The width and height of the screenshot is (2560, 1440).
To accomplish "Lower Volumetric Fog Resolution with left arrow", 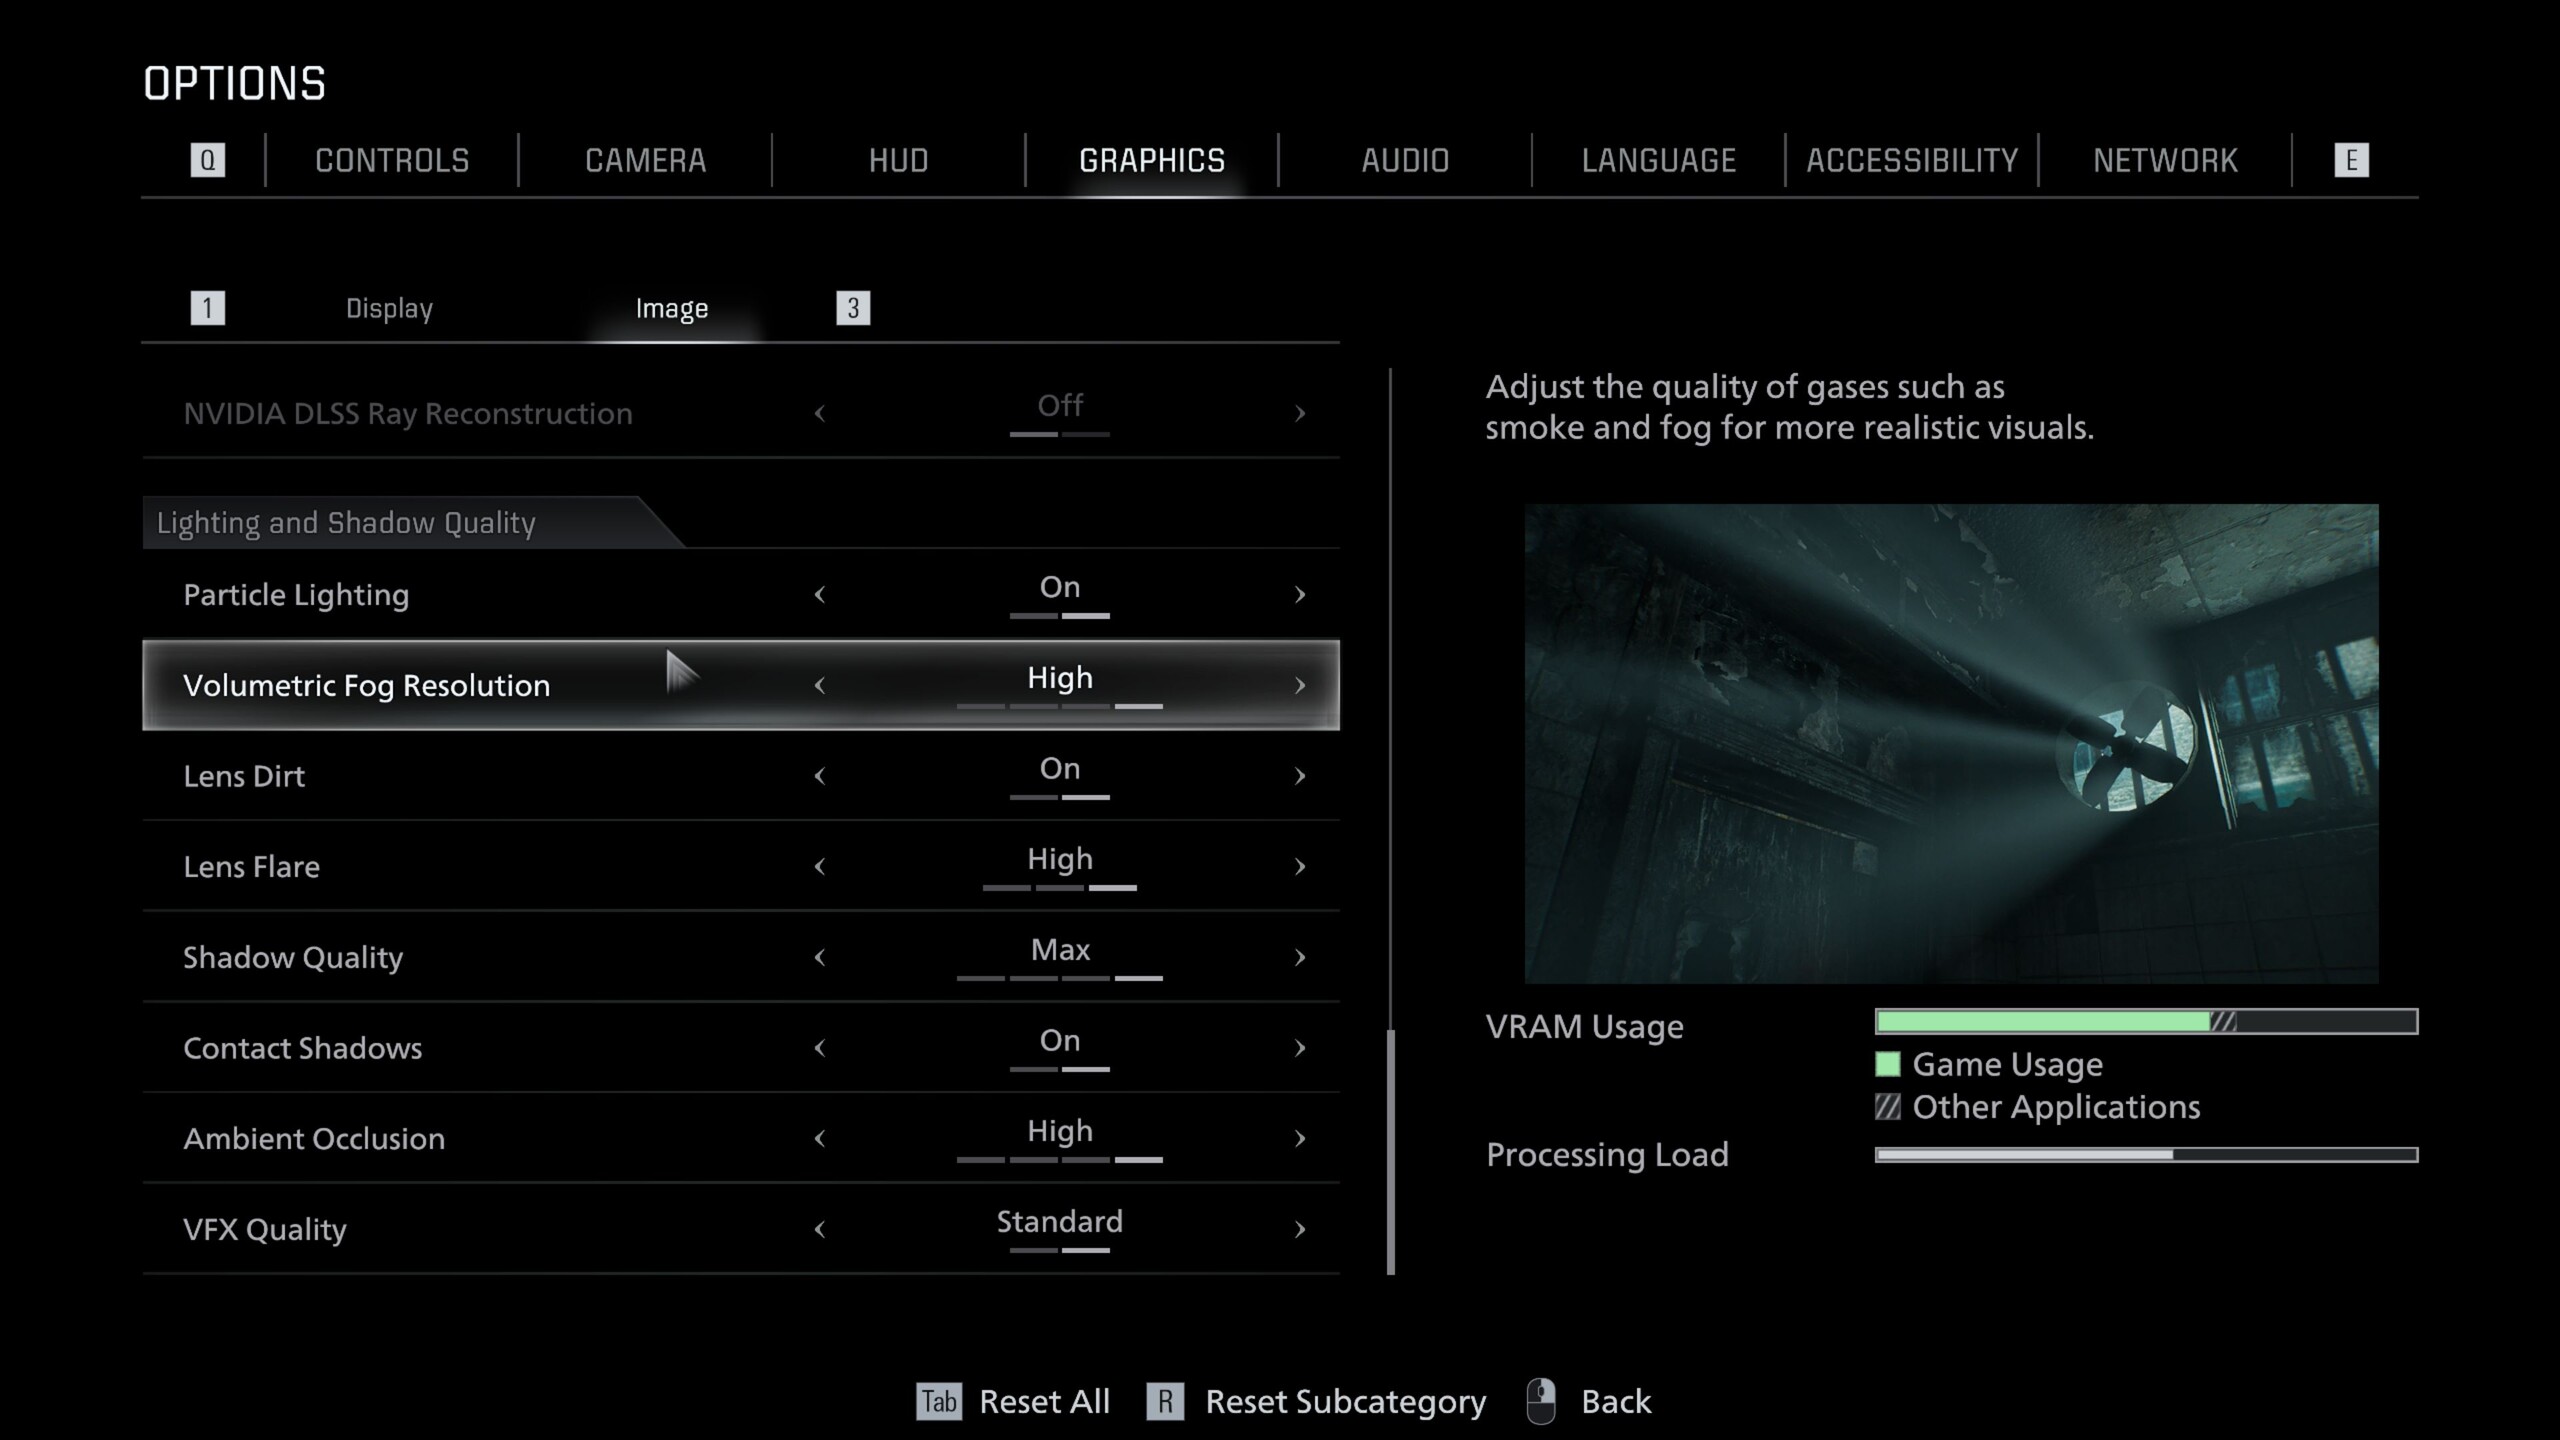I will point(820,686).
